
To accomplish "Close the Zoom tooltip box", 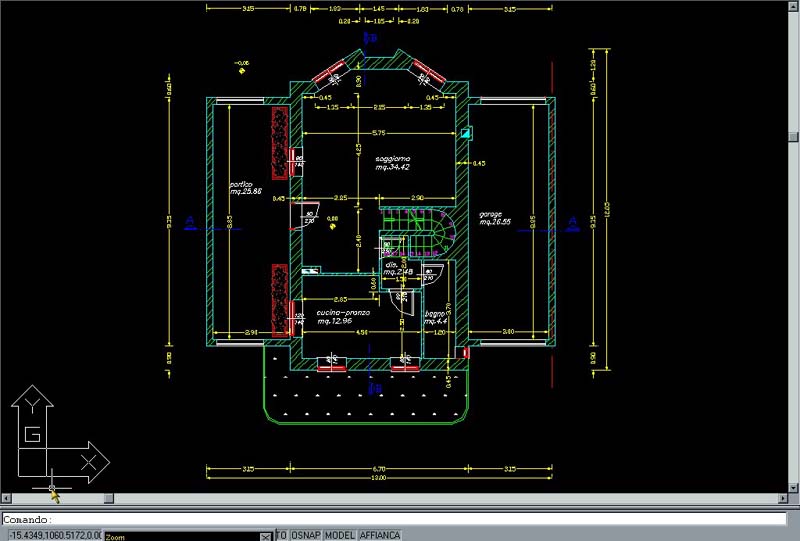I will [x=266, y=537].
